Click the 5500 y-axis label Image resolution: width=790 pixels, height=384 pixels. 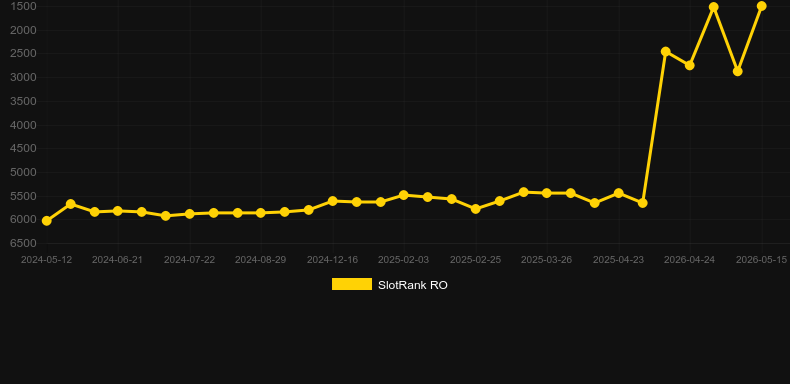23,196
